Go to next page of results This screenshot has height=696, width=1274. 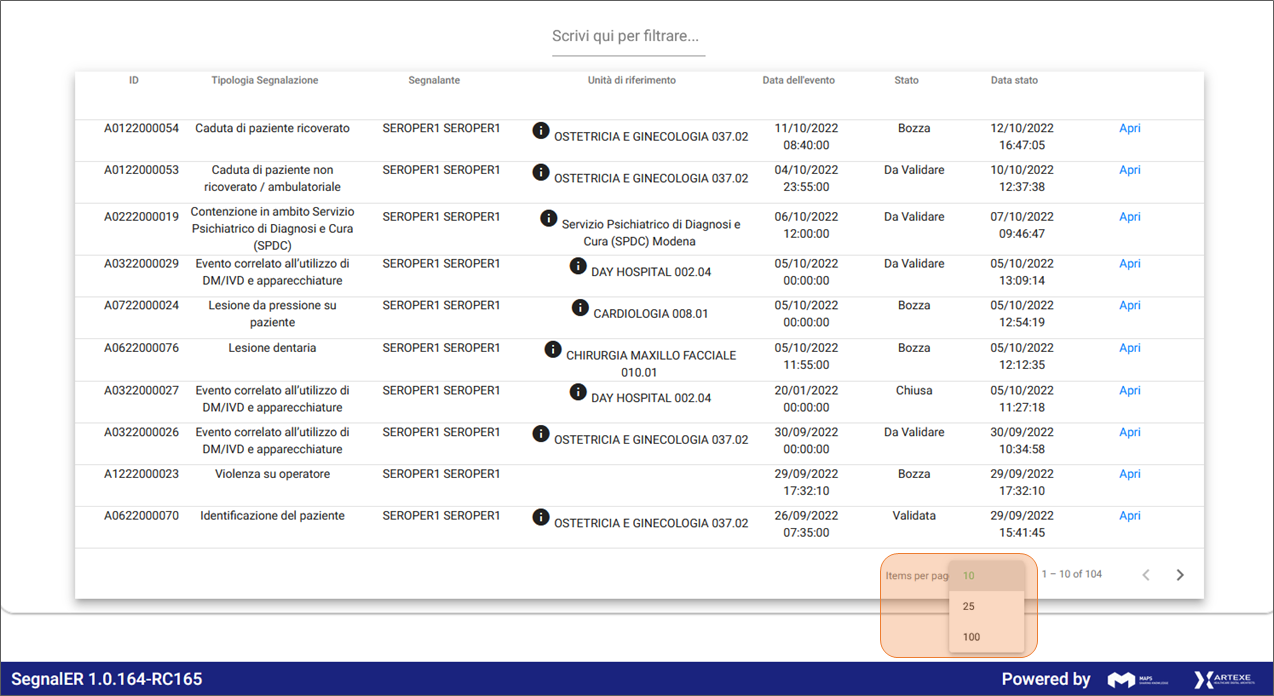click(1180, 575)
